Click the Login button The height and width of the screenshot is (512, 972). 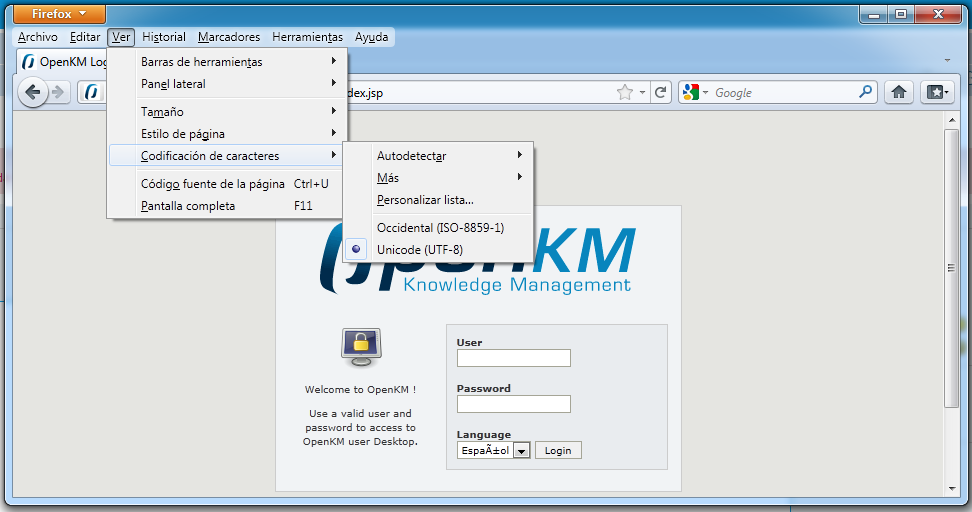tap(558, 451)
